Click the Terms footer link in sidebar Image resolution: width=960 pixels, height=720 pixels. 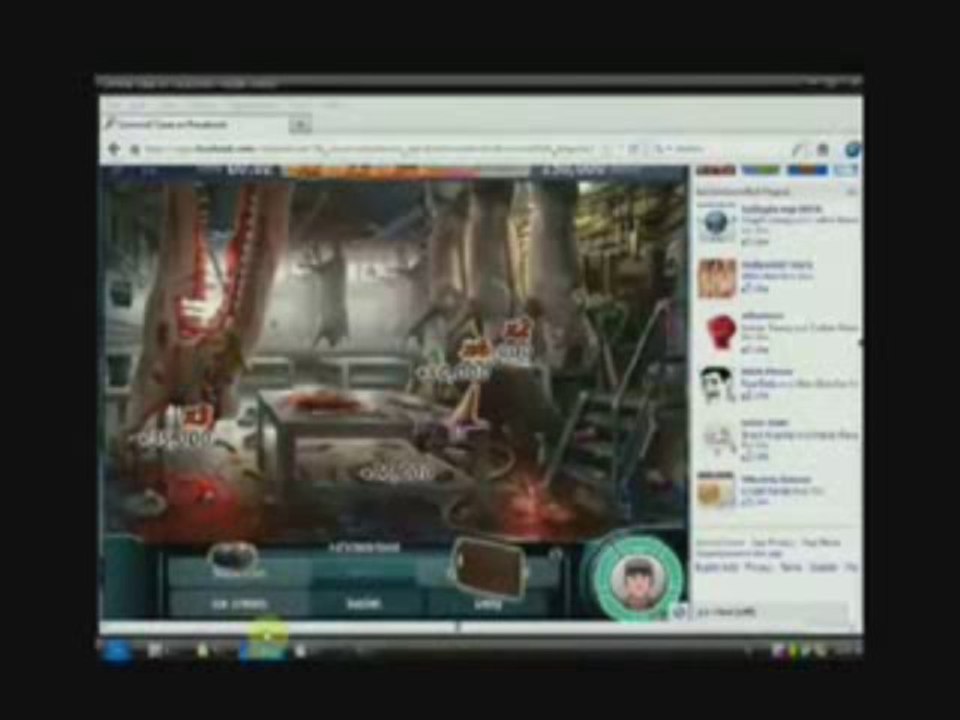[791, 568]
